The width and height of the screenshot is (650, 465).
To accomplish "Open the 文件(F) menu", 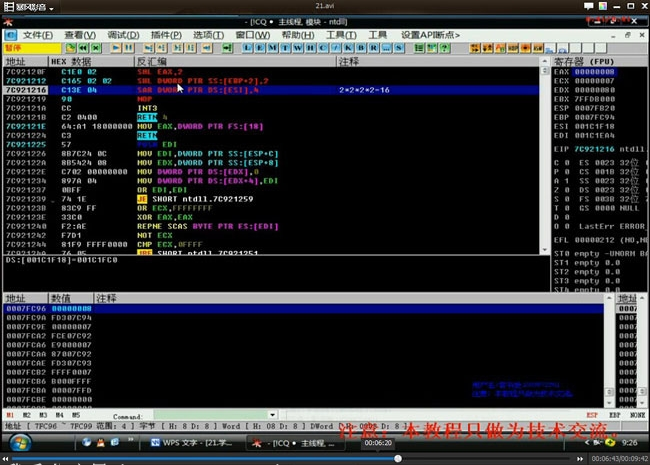I will click(x=37, y=35).
